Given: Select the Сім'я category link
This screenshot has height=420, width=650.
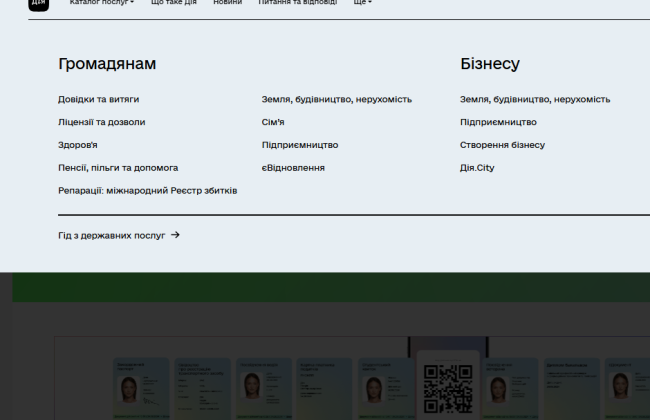Looking at the screenshot, I should click(273, 122).
